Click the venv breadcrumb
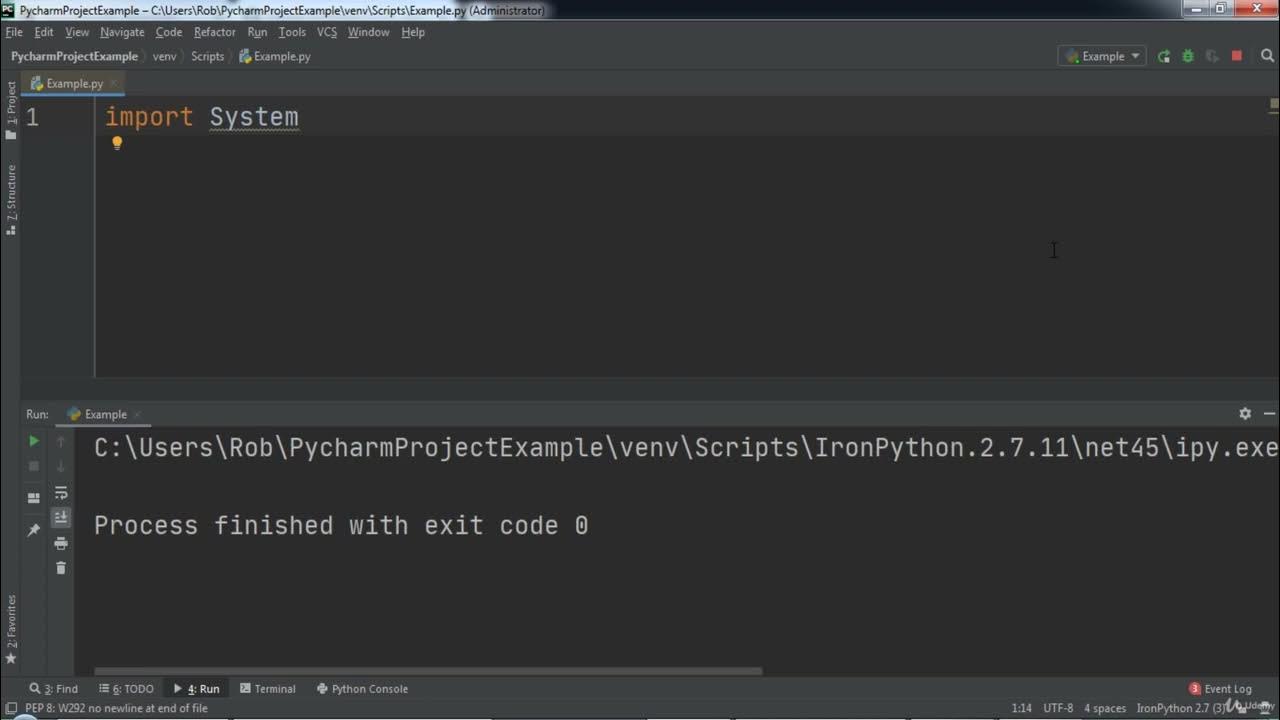The height and width of the screenshot is (720, 1280). point(164,57)
